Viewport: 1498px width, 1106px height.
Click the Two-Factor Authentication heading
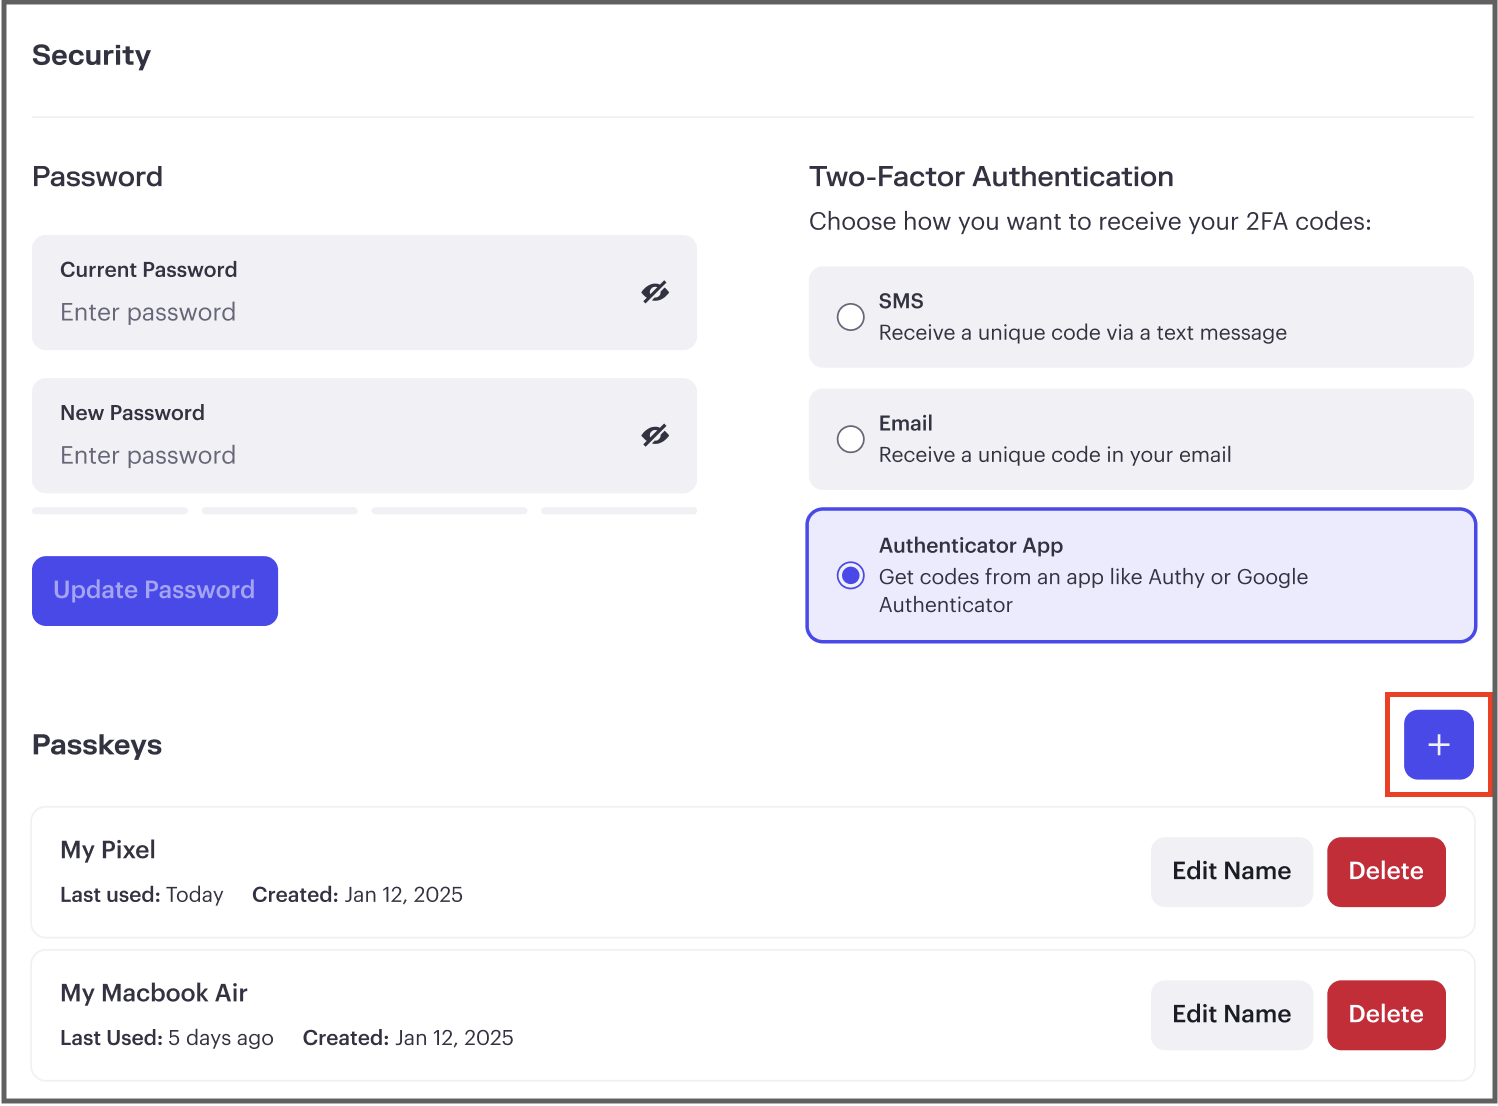(991, 177)
